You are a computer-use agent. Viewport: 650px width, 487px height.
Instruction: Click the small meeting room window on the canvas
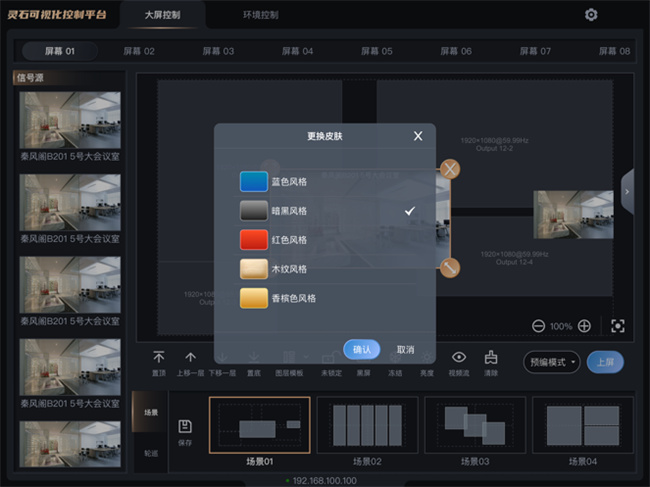pos(573,214)
